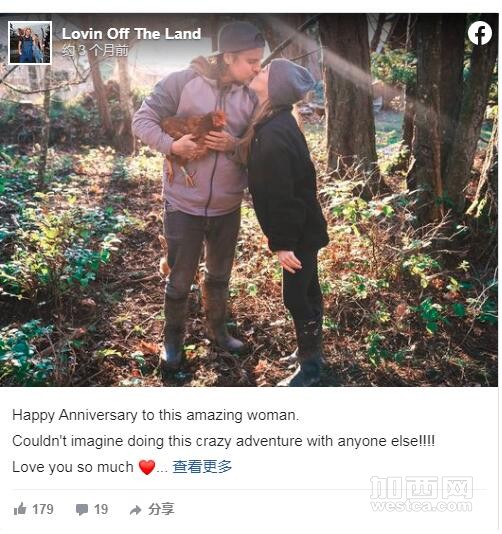Click the Happy Anniversary caption line
Screen dimensions: 502x534
coord(155,415)
